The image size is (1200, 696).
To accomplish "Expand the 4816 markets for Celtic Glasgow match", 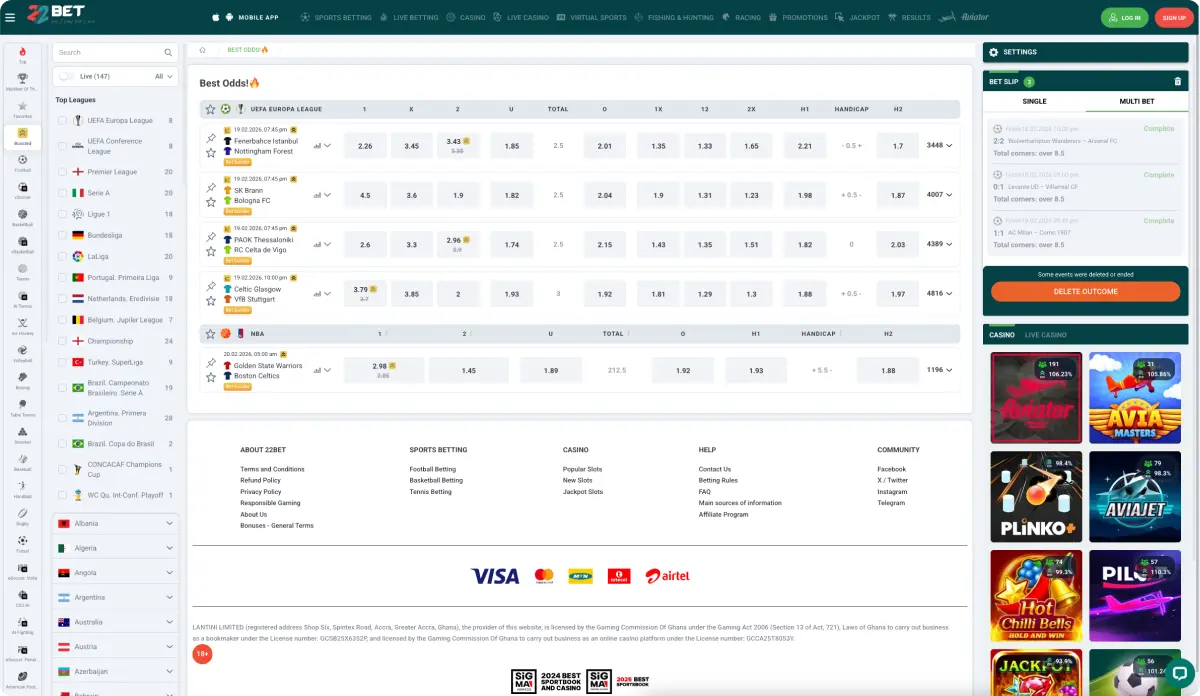I will [x=939, y=294].
